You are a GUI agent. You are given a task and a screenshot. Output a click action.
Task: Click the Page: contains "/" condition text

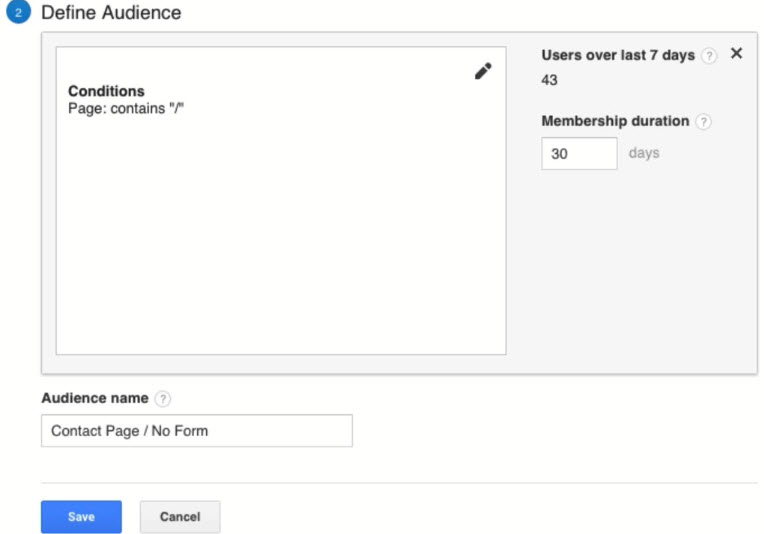pyautogui.click(x=126, y=107)
